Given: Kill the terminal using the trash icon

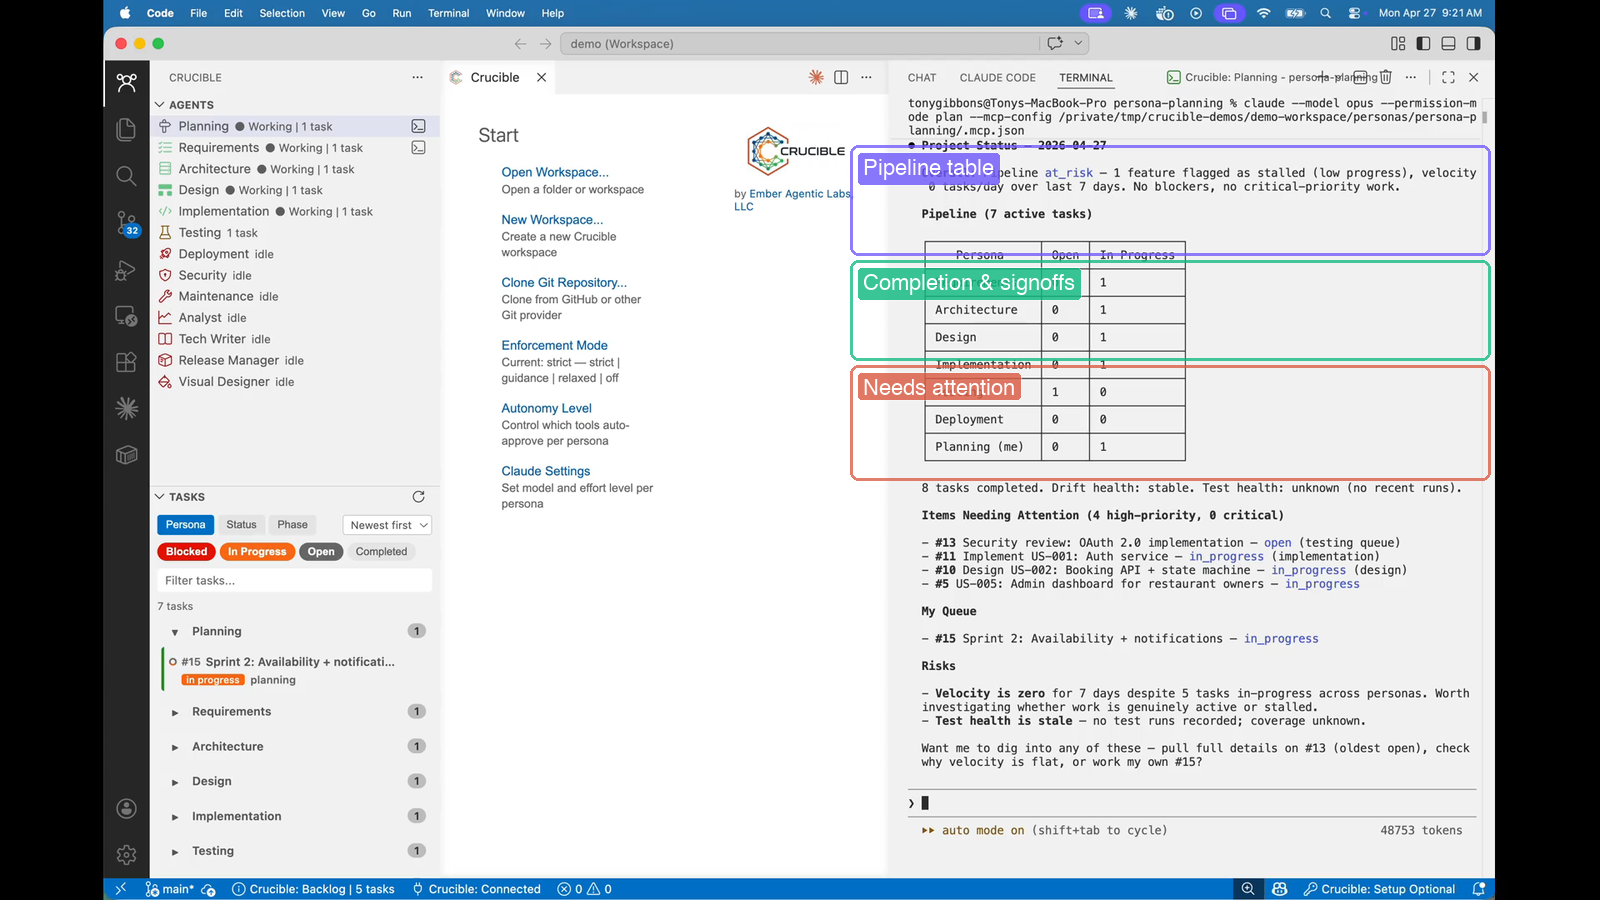Looking at the screenshot, I should (x=1385, y=77).
